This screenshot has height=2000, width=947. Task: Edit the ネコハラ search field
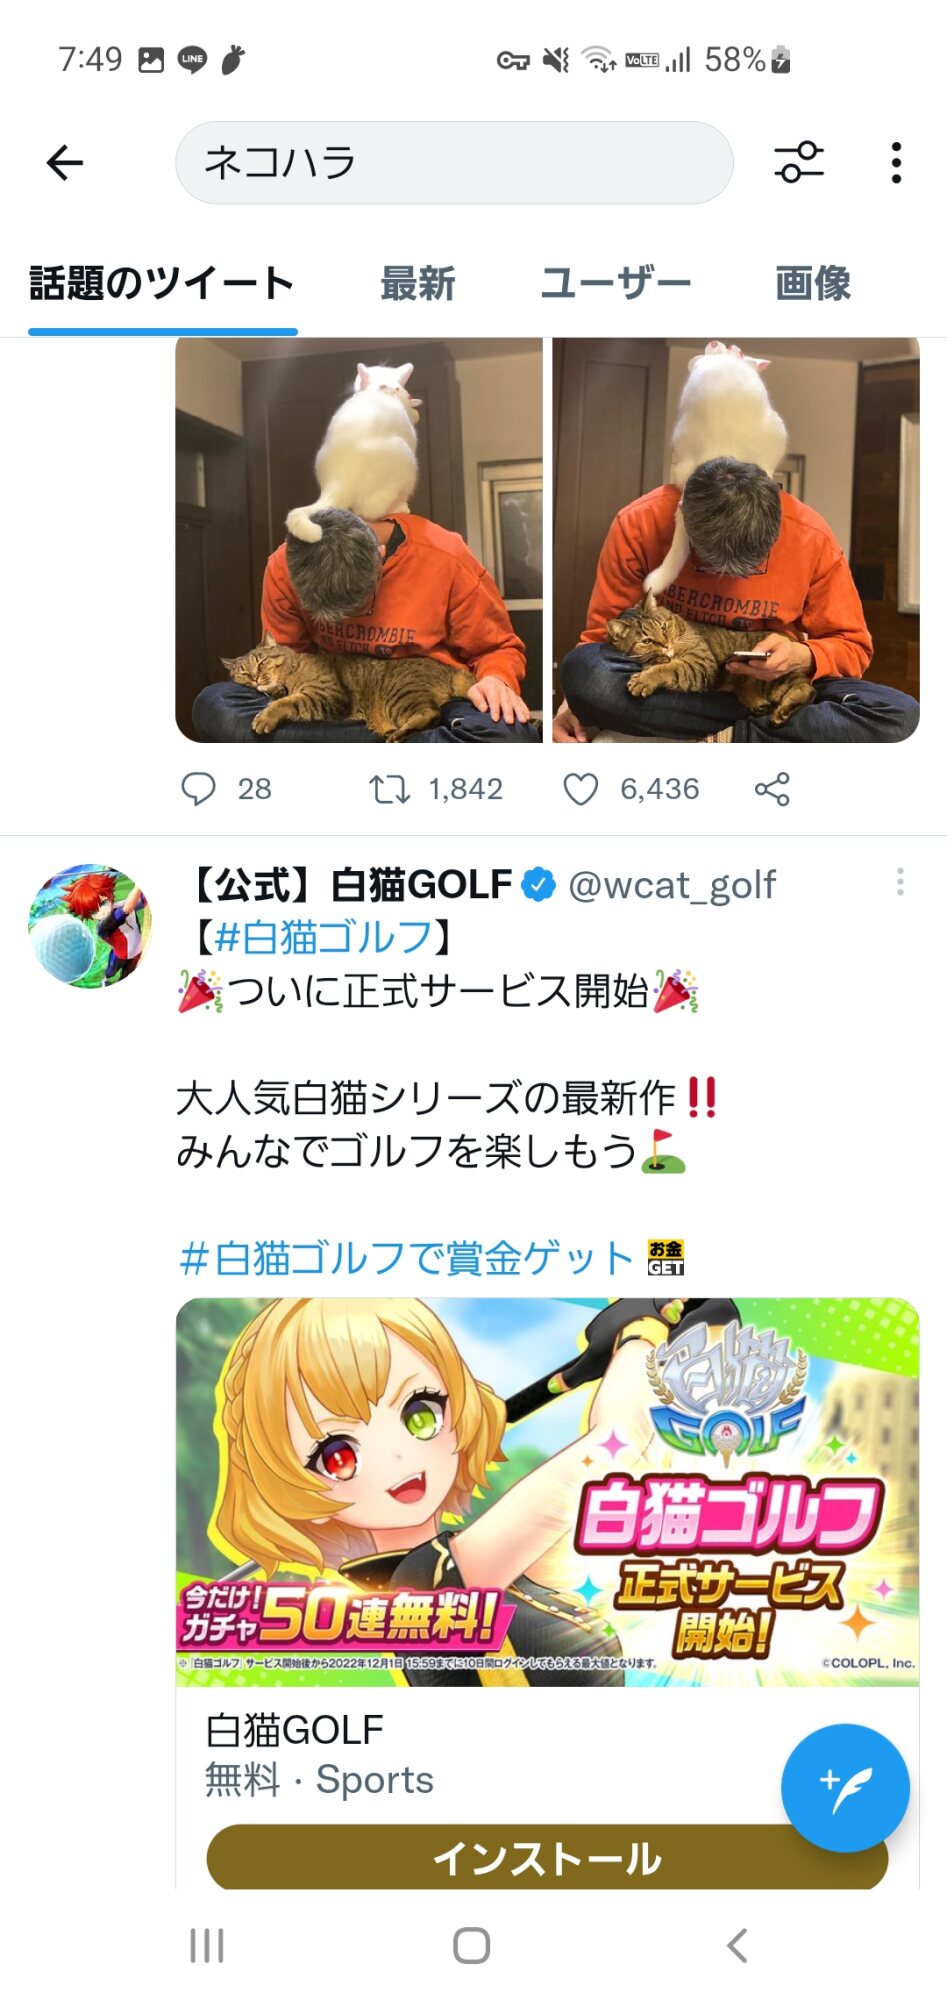[454, 163]
